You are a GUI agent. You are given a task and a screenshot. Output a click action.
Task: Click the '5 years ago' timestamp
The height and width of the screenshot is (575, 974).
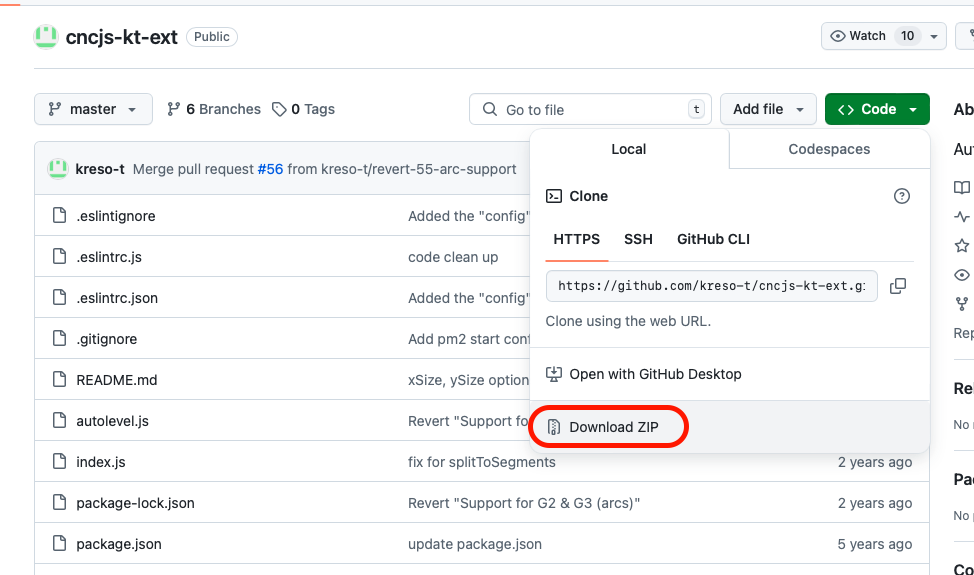875,544
